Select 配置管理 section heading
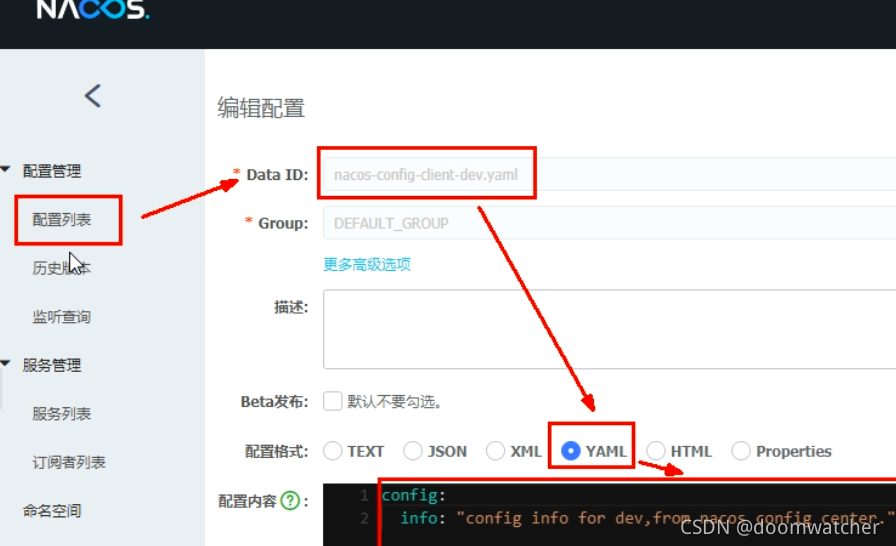 pos(52,171)
